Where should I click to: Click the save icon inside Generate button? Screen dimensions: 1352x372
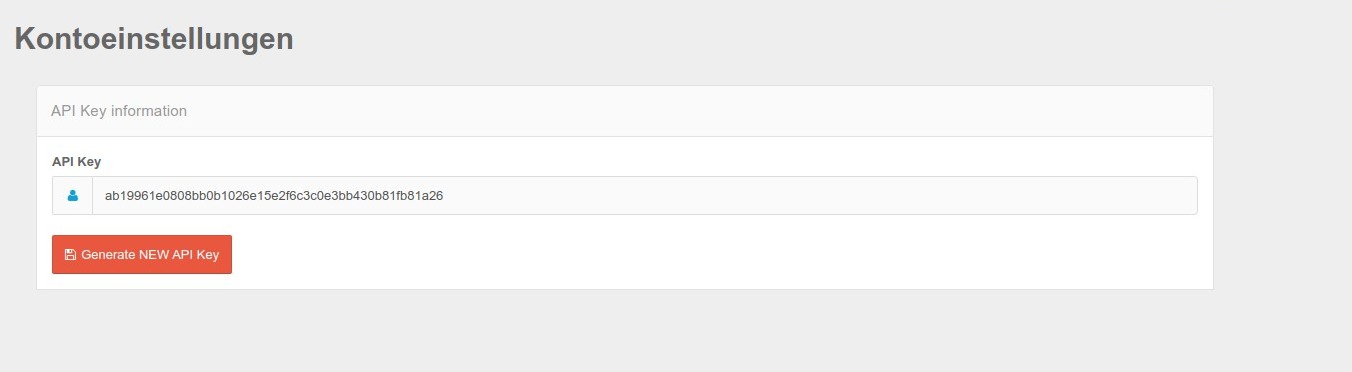pos(70,255)
